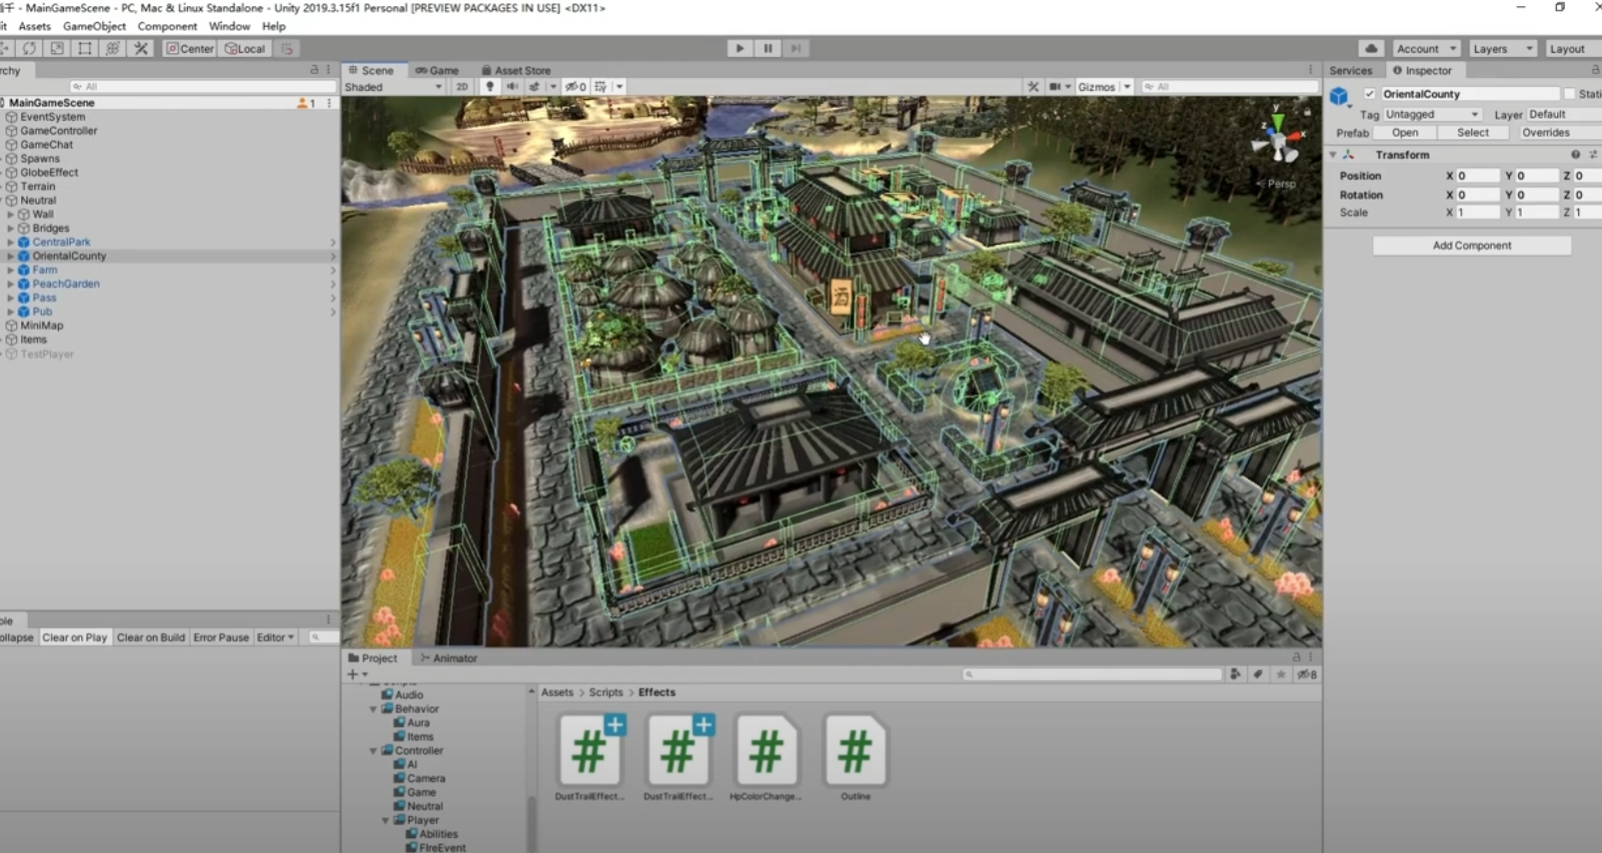The width and height of the screenshot is (1602, 853).
Task: Open the GameObject menu
Action: click(x=94, y=26)
